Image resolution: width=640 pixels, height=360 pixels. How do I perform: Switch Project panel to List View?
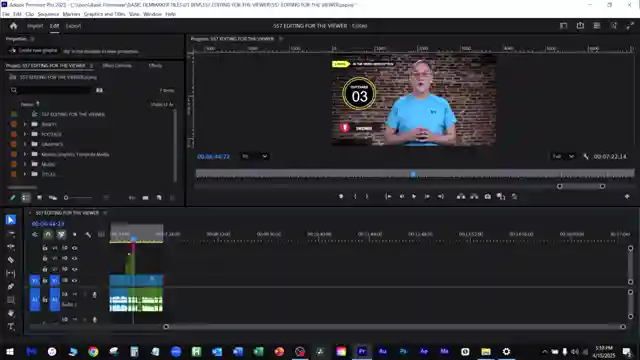26,198
